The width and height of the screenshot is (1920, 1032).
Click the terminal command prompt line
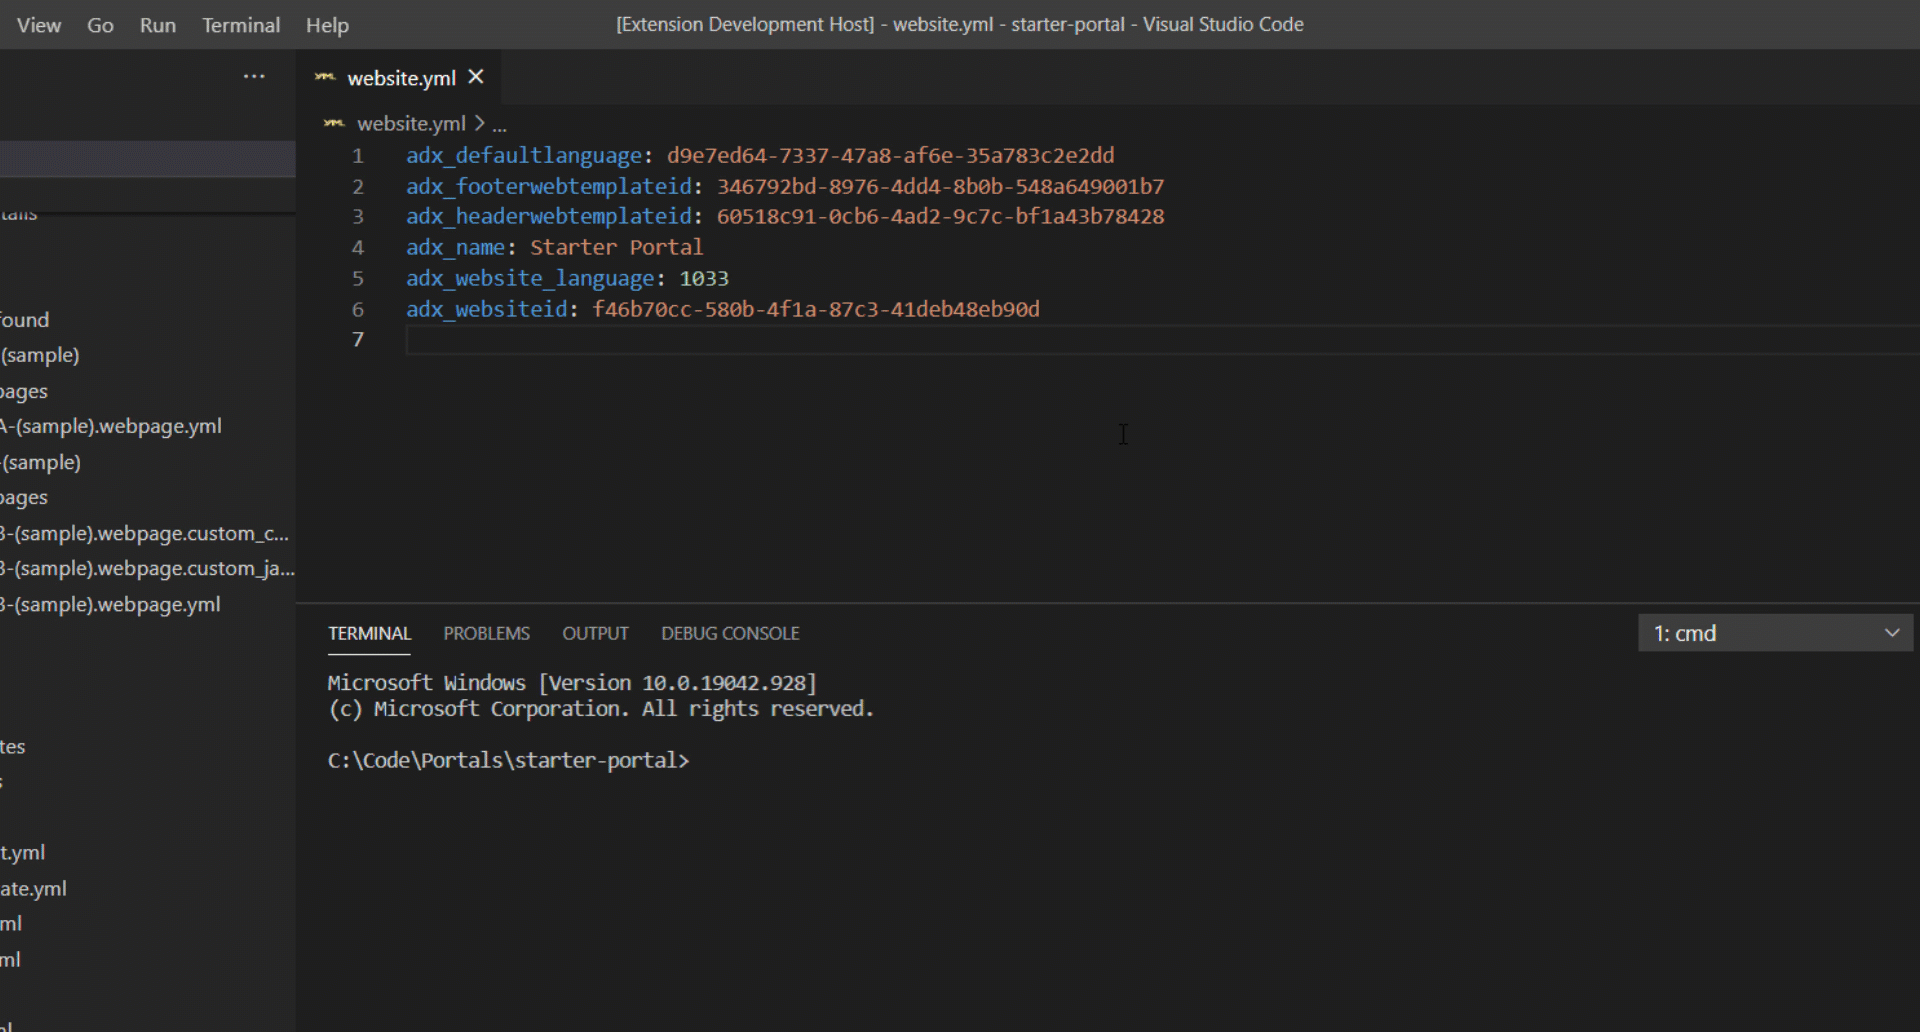click(x=508, y=761)
